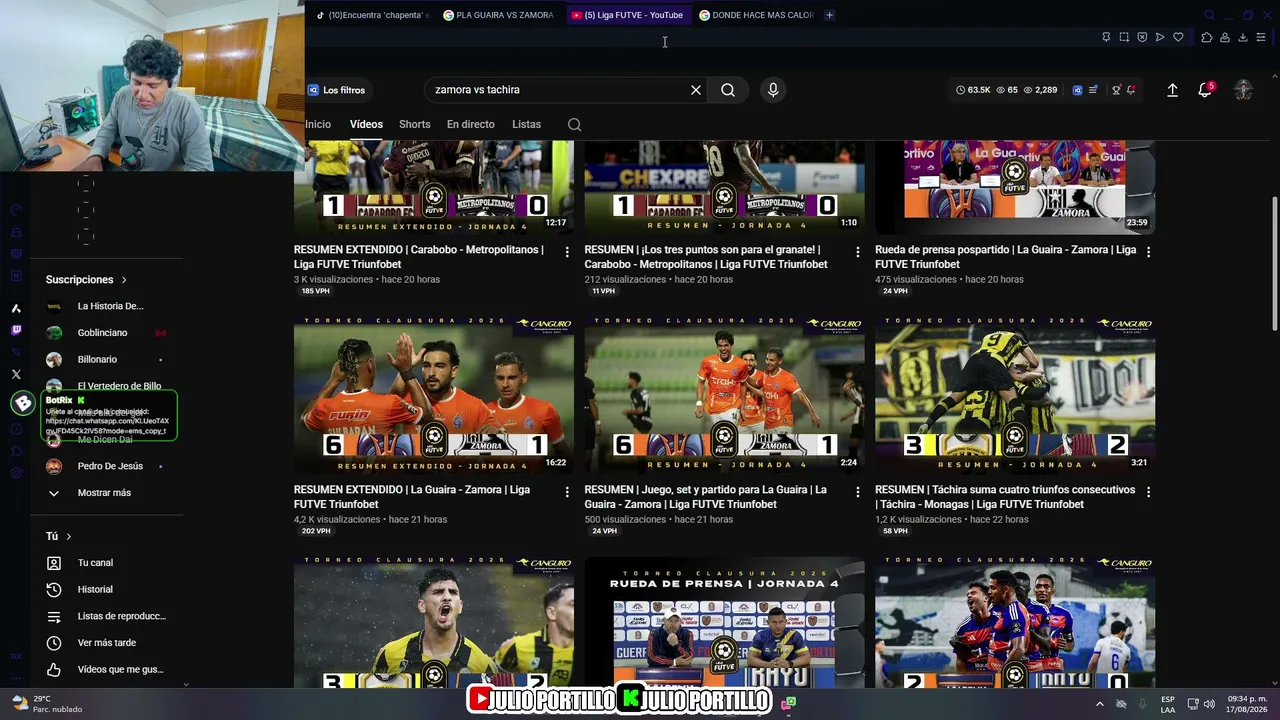1280x720 pixels.
Task: Switch to "Encuentra 'chapenta'" browser tab
Action: point(372,15)
